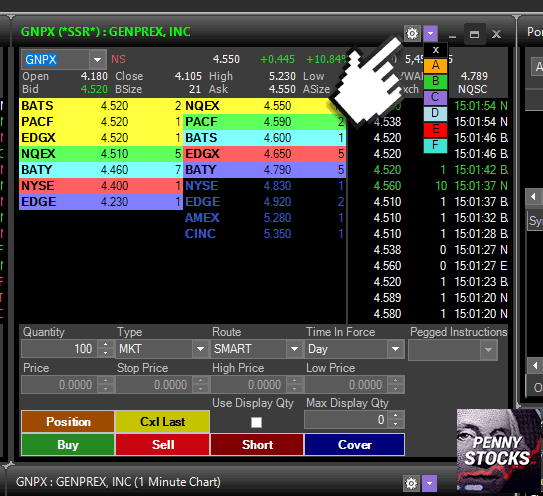Click purple link arrow on the 1 Minute Chart

pyautogui.click(x=429, y=483)
